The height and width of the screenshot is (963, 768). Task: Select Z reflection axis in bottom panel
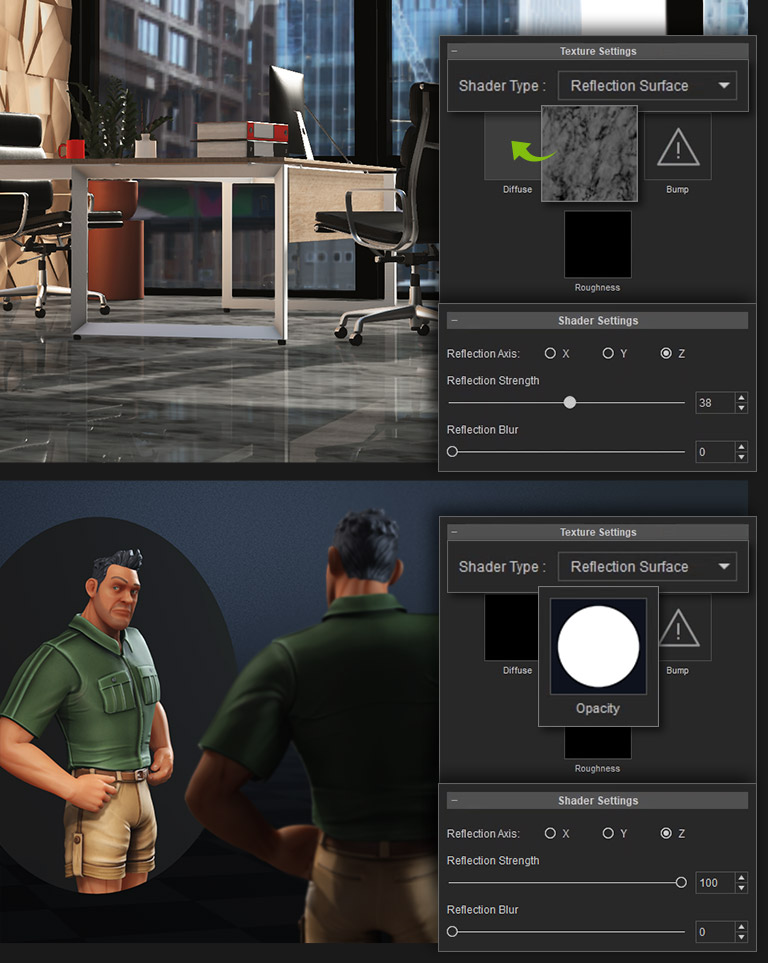[666, 834]
